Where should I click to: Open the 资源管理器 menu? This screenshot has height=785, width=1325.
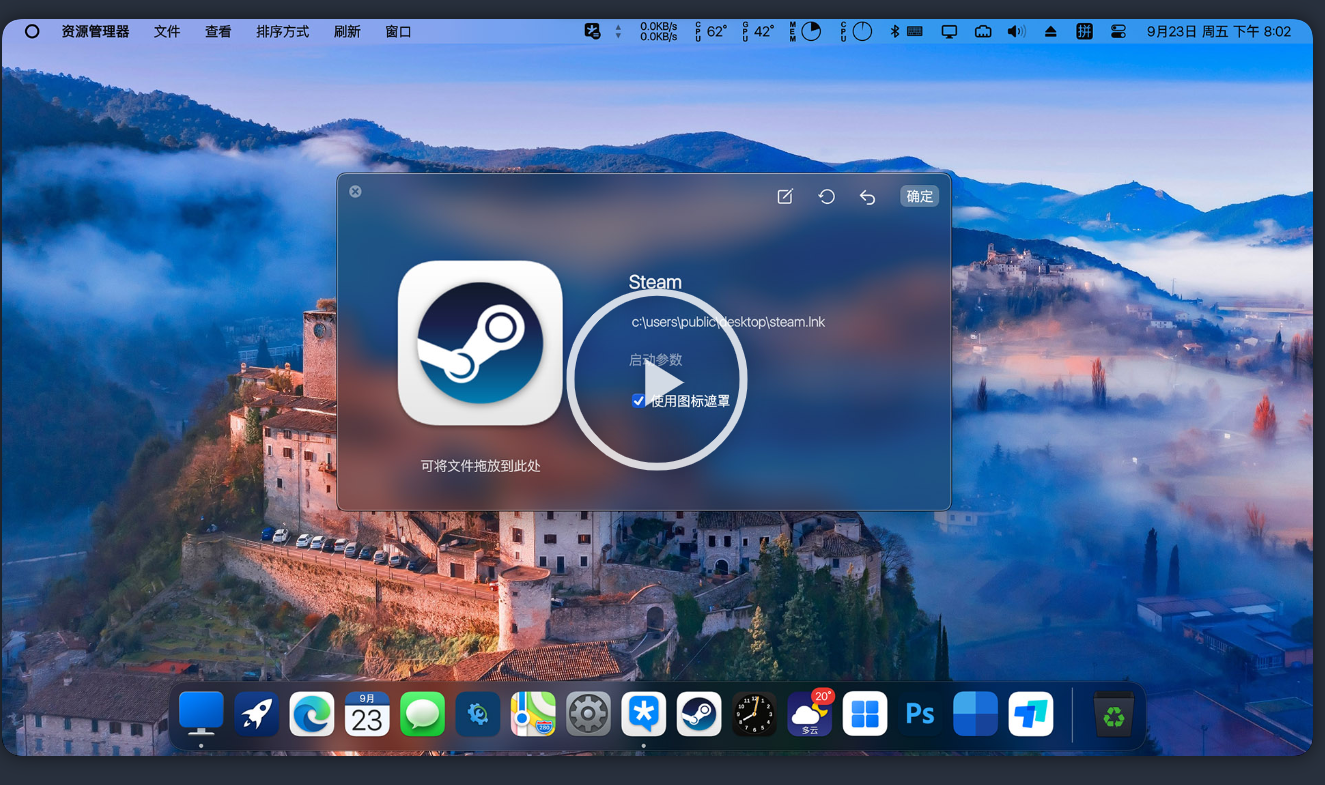95,32
